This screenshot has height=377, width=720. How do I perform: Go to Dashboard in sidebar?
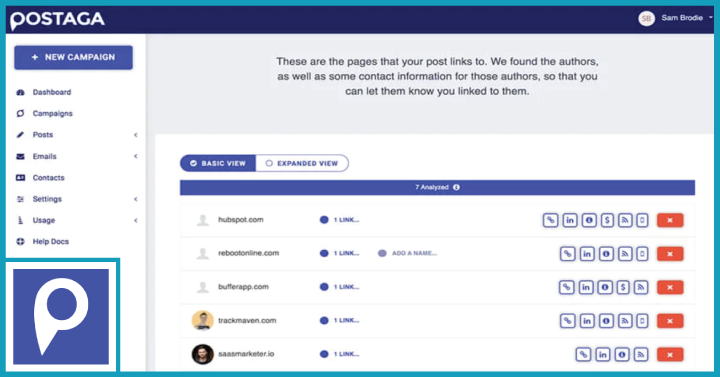pyautogui.click(x=51, y=92)
